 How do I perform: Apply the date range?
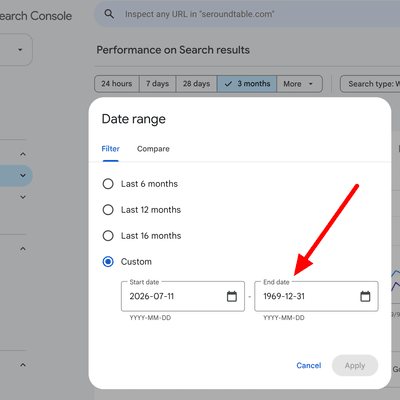(x=355, y=365)
